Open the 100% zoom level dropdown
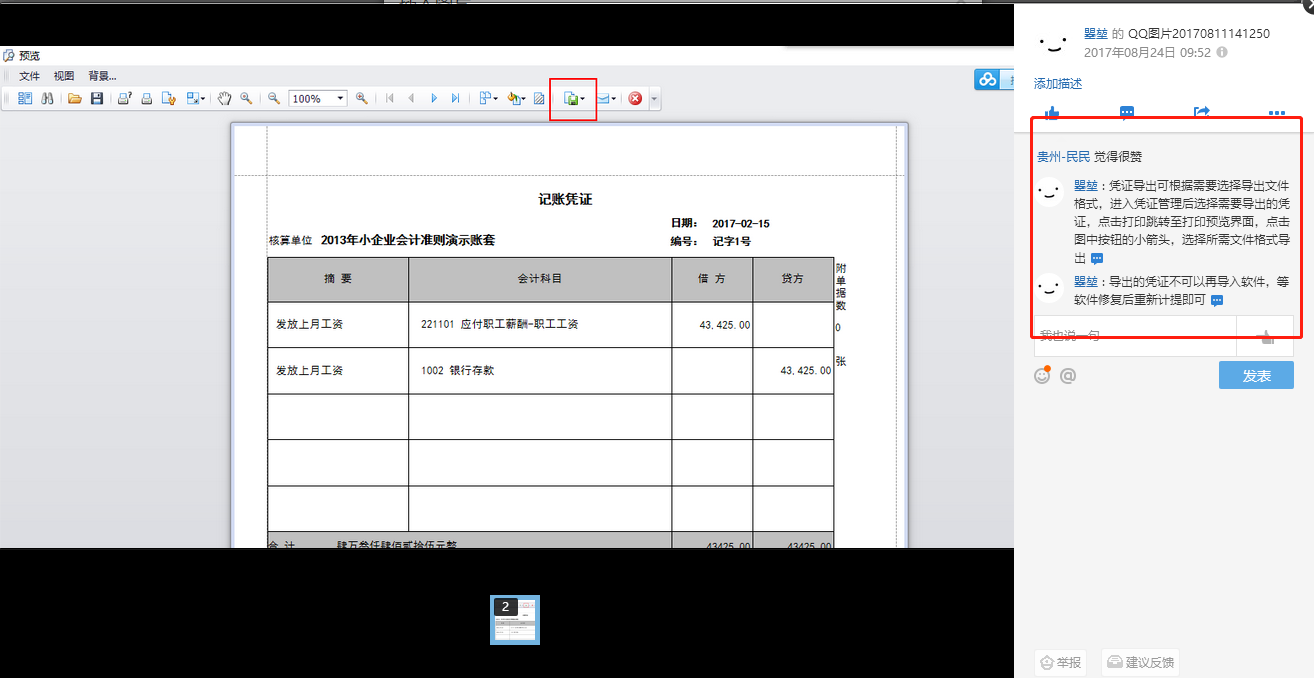Image resolution: width=1314 pixels, height=678 pixels. [x=341, y=99]
